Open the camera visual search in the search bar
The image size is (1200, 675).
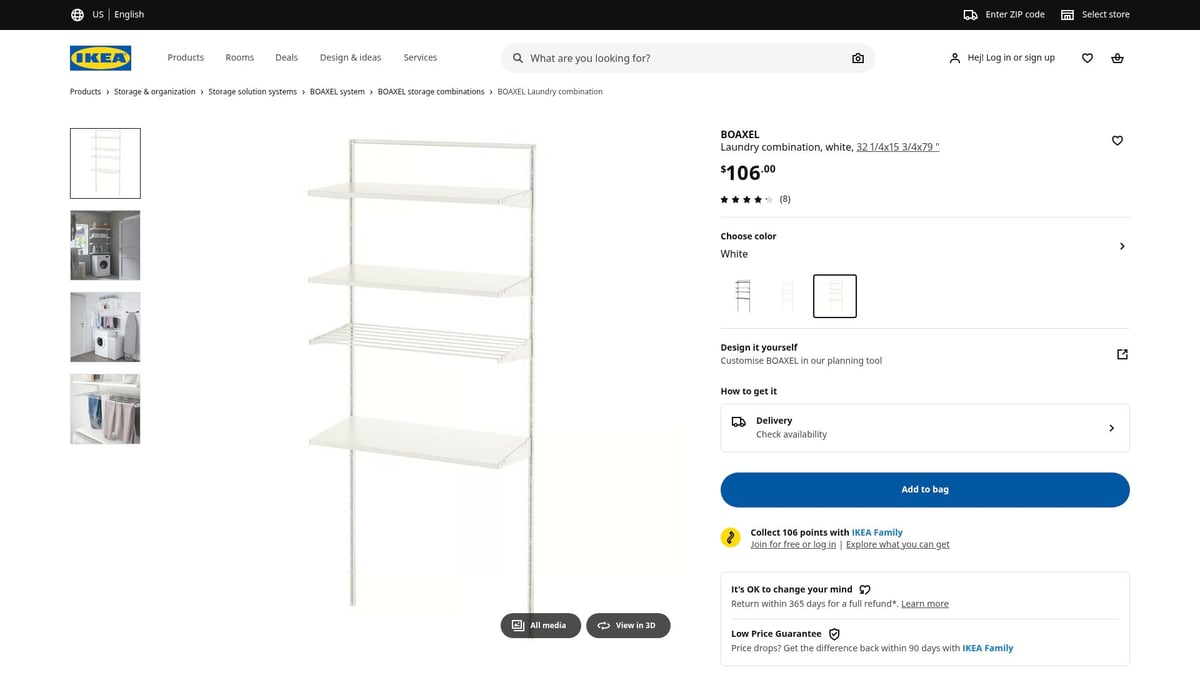coord(858,58)
